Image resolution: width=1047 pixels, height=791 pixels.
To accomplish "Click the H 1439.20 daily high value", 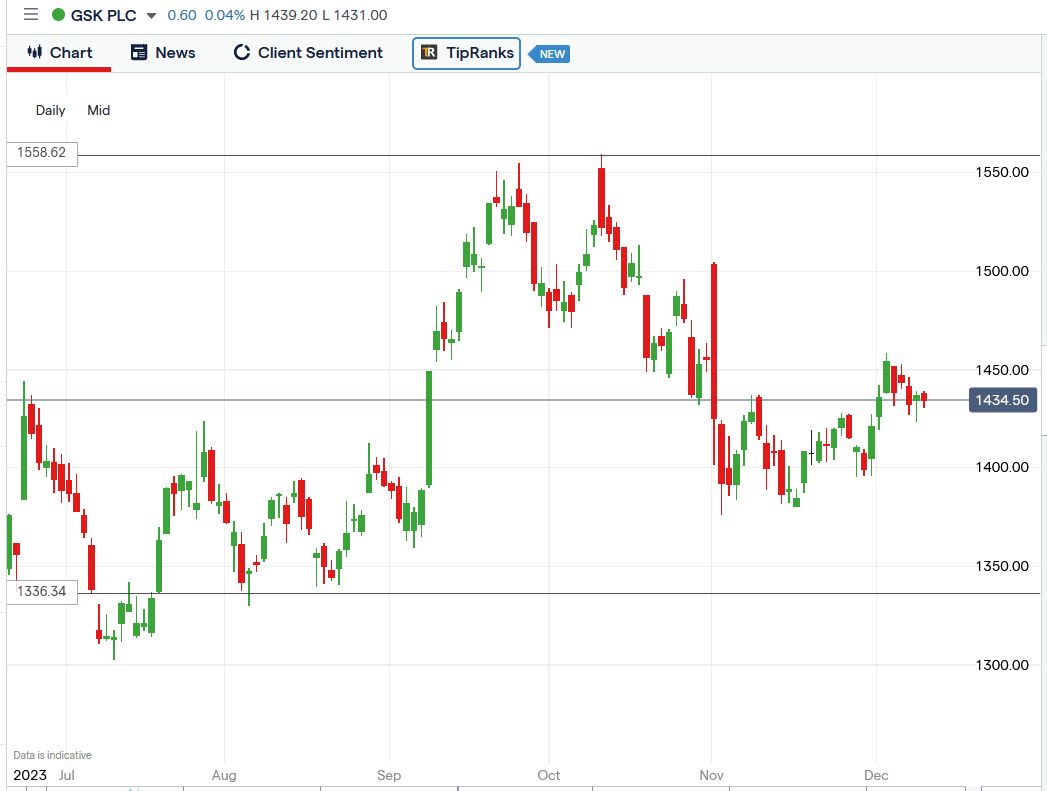I will (x=284, y=15).
